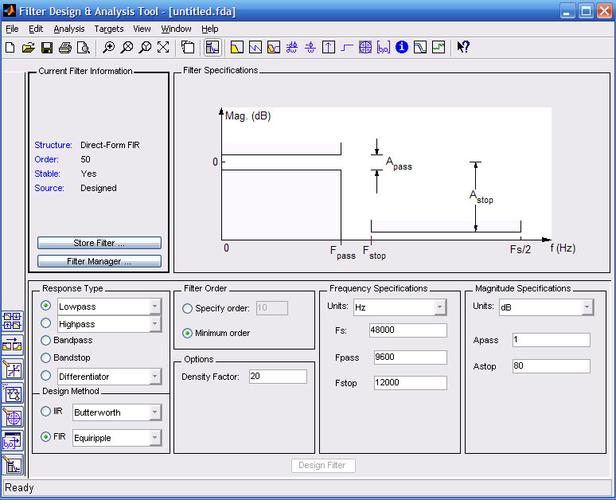
Task: Select the Lowpass response type radio
Action: point(46,306)
